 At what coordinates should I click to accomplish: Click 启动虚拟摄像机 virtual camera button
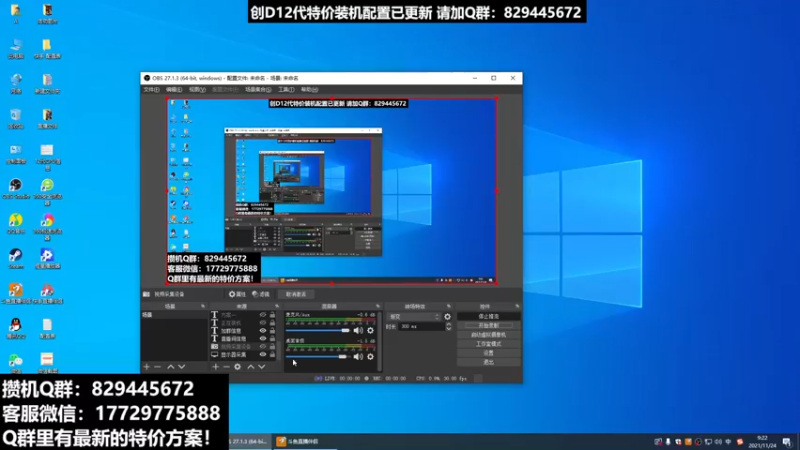click(x=488, y=335)
